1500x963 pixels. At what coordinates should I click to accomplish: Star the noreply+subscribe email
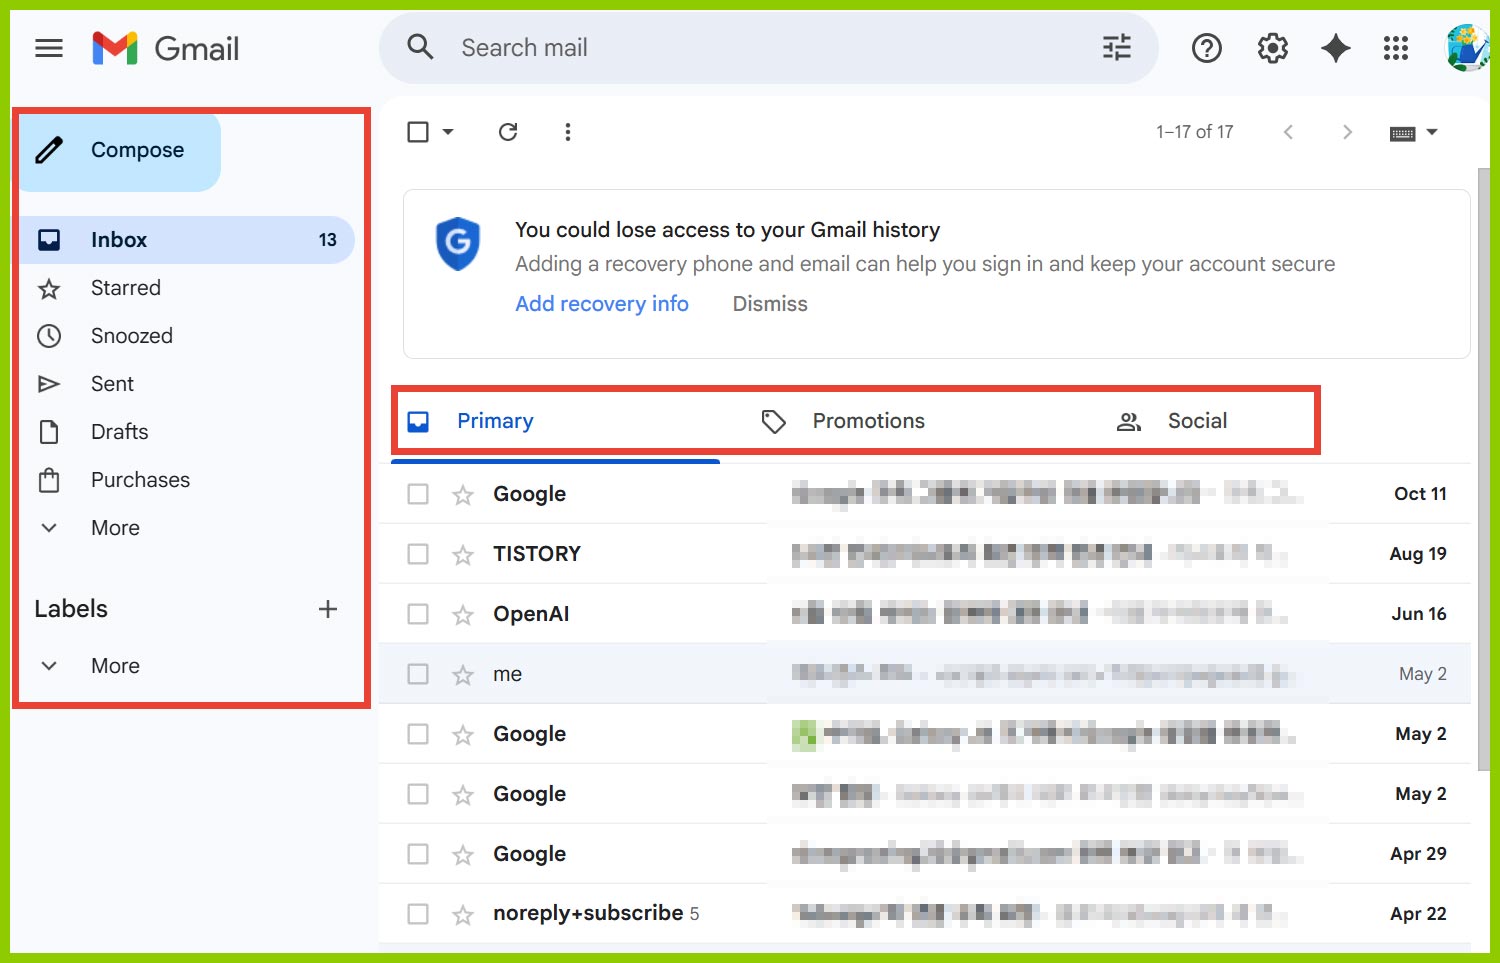[462, 914]
